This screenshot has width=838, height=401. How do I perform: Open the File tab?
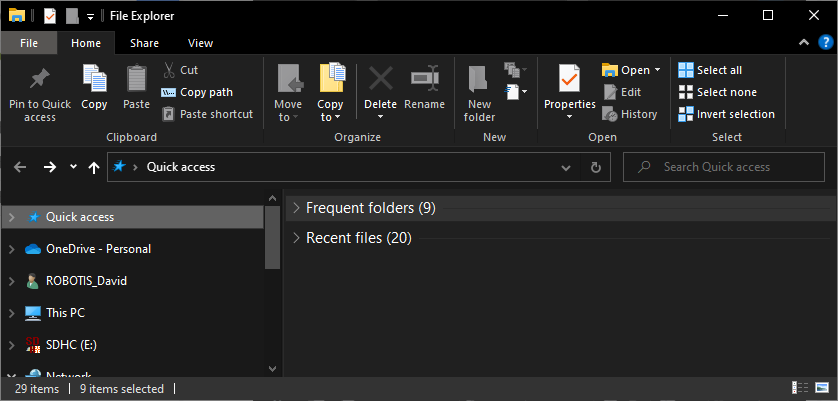tap(29, 43)
